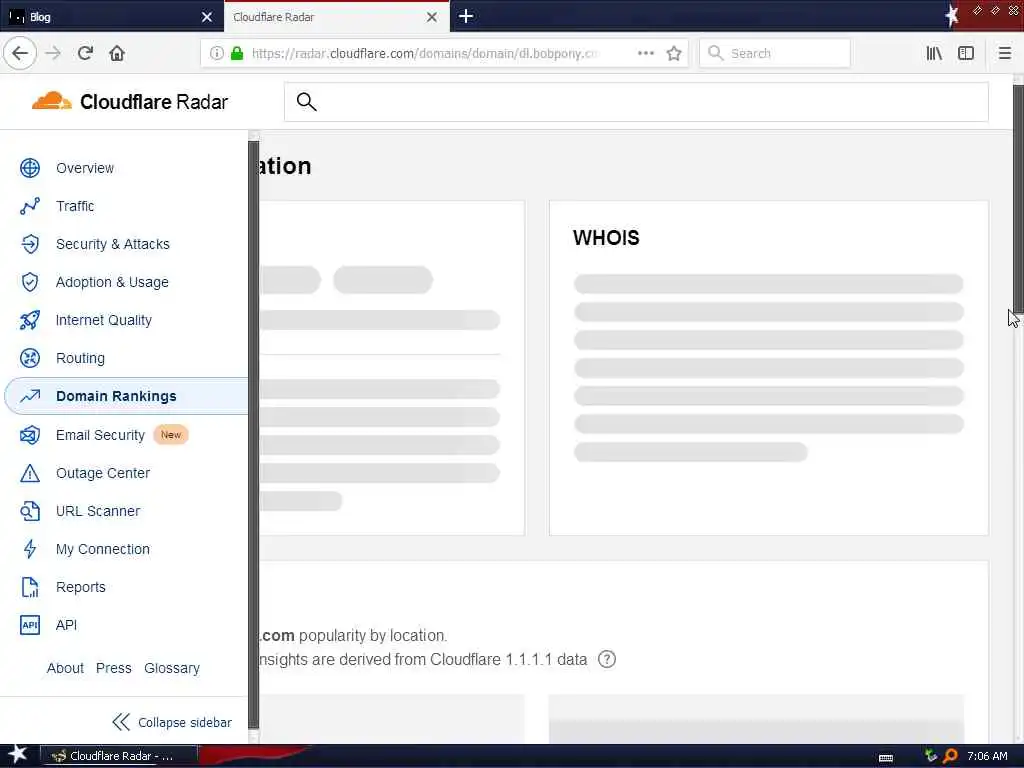
Task: Click the Email Security envelope icon
Action: (x=30, y=435)
